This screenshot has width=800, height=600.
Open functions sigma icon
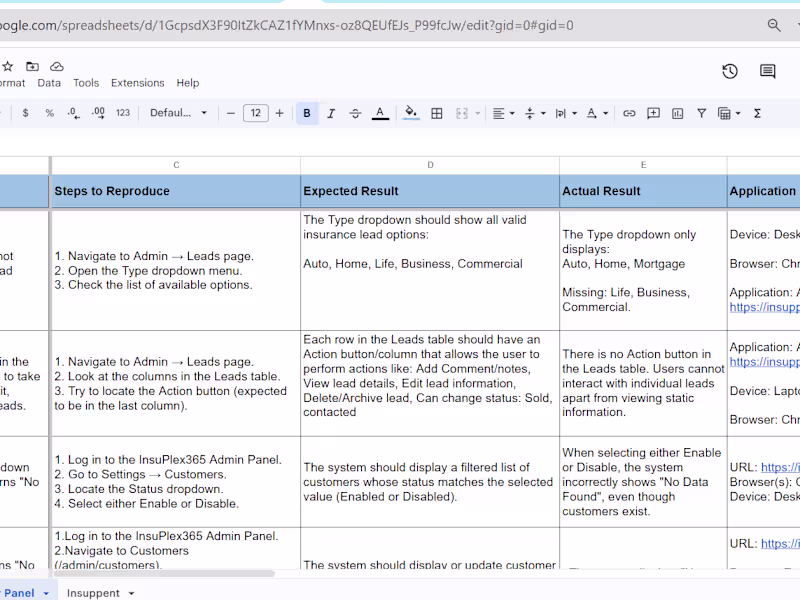click(x=757, y=113)
